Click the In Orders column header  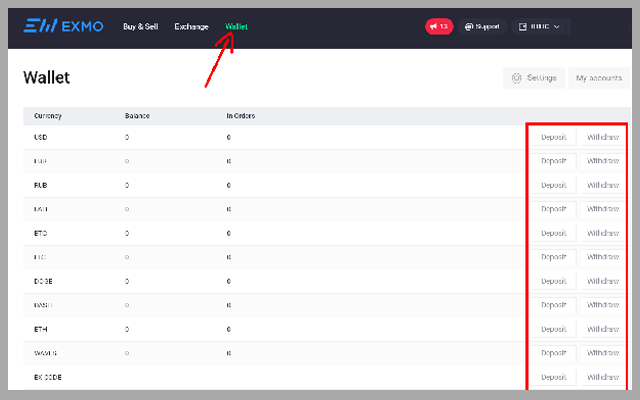(x=241, y=116)
